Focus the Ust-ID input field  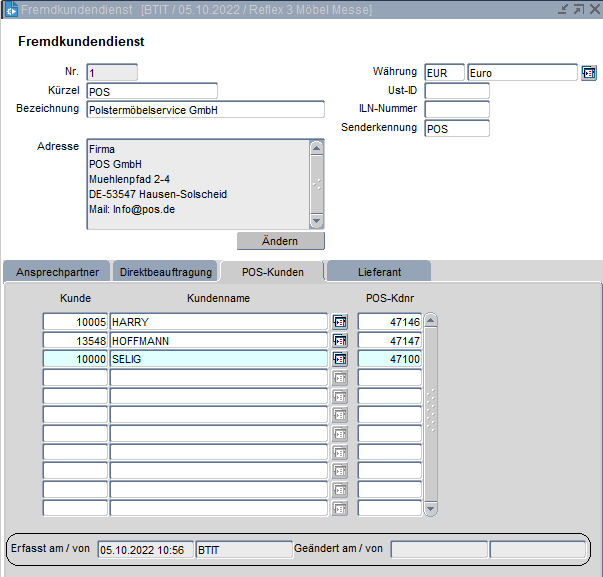[456, 91]
